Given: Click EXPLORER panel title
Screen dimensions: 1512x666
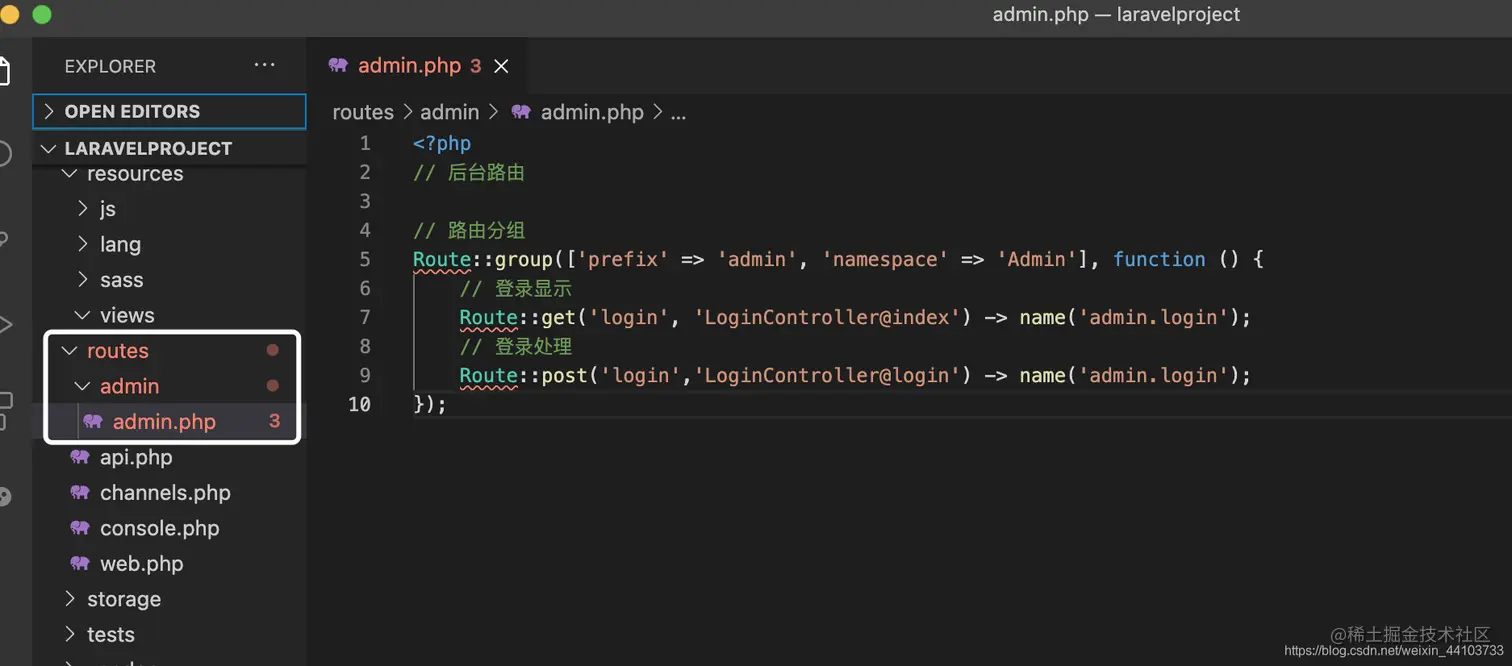Looking at the screenshot, I should click(x=110, y=66).
